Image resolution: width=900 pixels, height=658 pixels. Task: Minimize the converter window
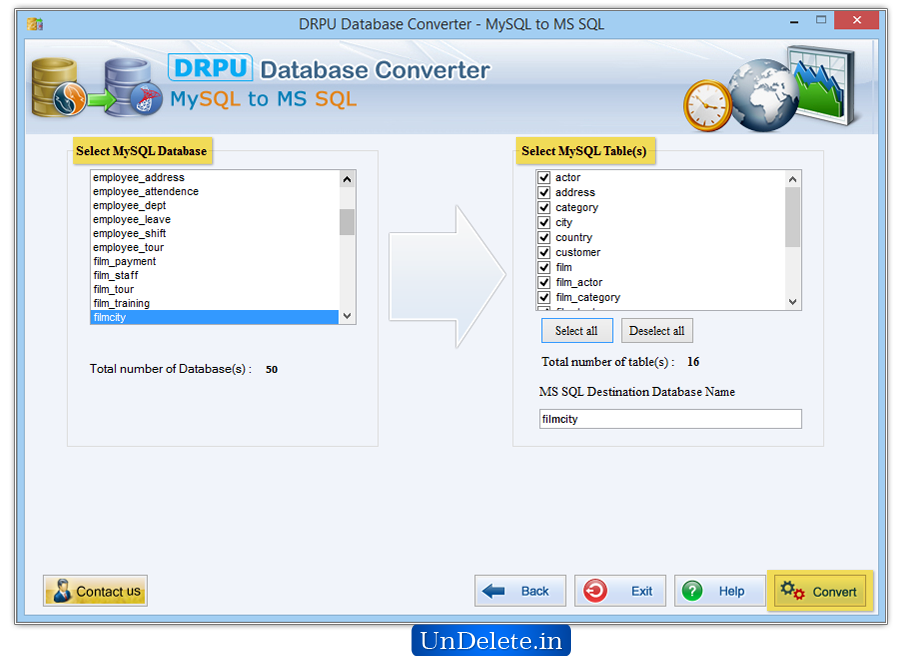[x=794, y=21]
